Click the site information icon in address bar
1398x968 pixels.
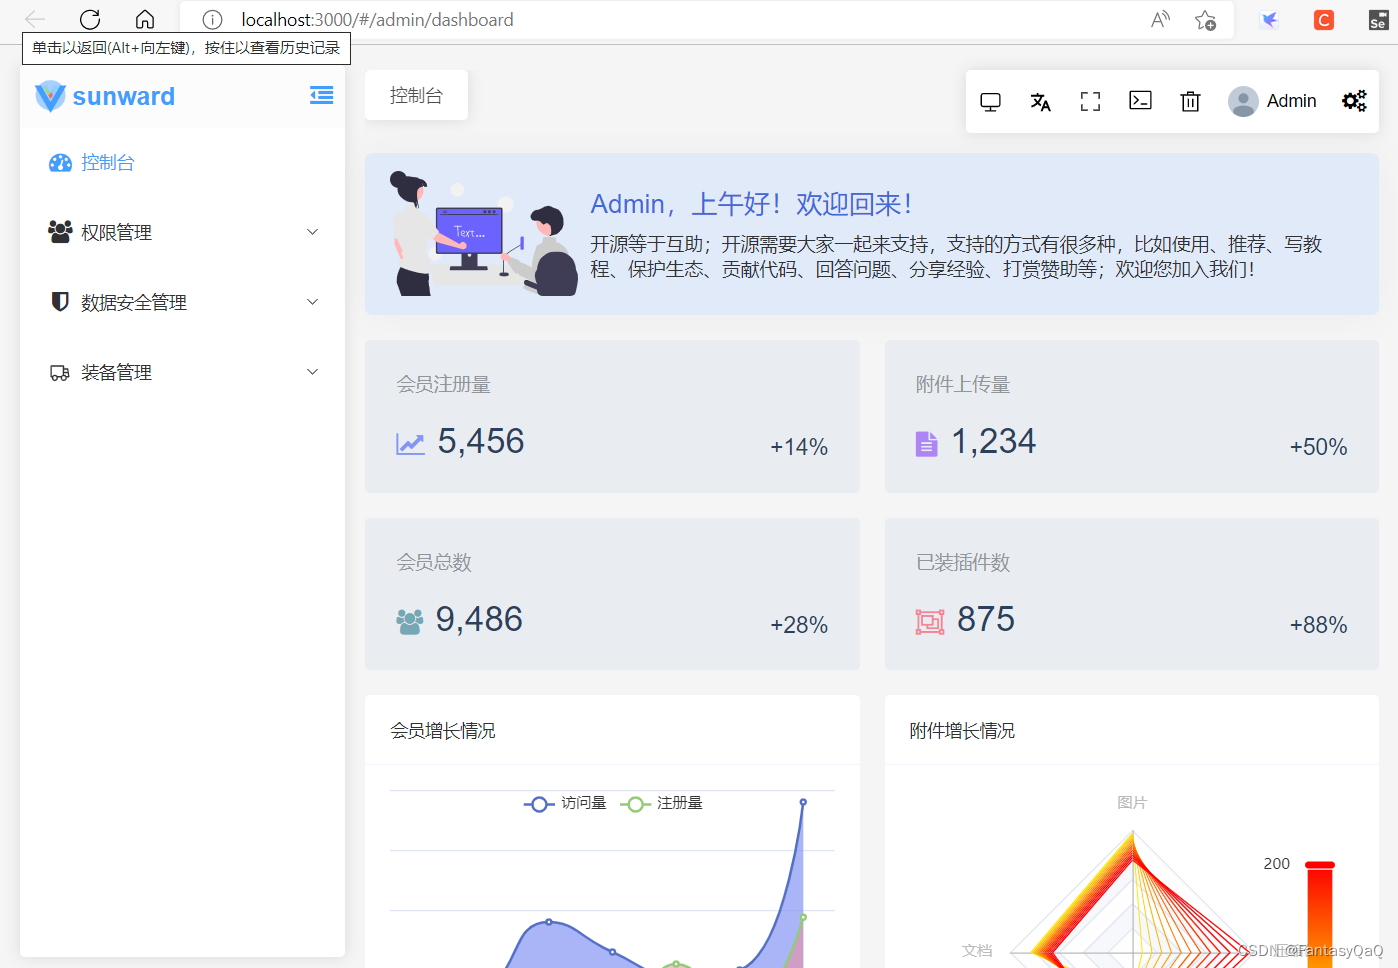click(212, 20)
